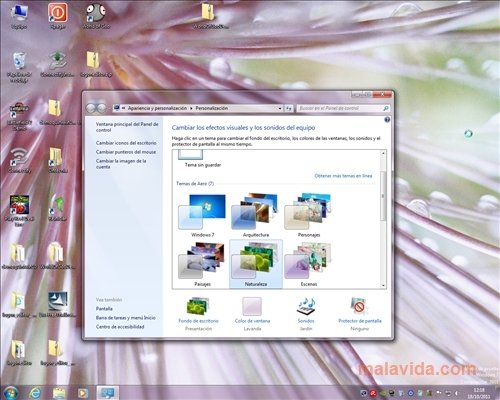This screenshot has width=500, height=400.
Task: Open the green leaf desktop shortcut
Action: click(57, 208)
